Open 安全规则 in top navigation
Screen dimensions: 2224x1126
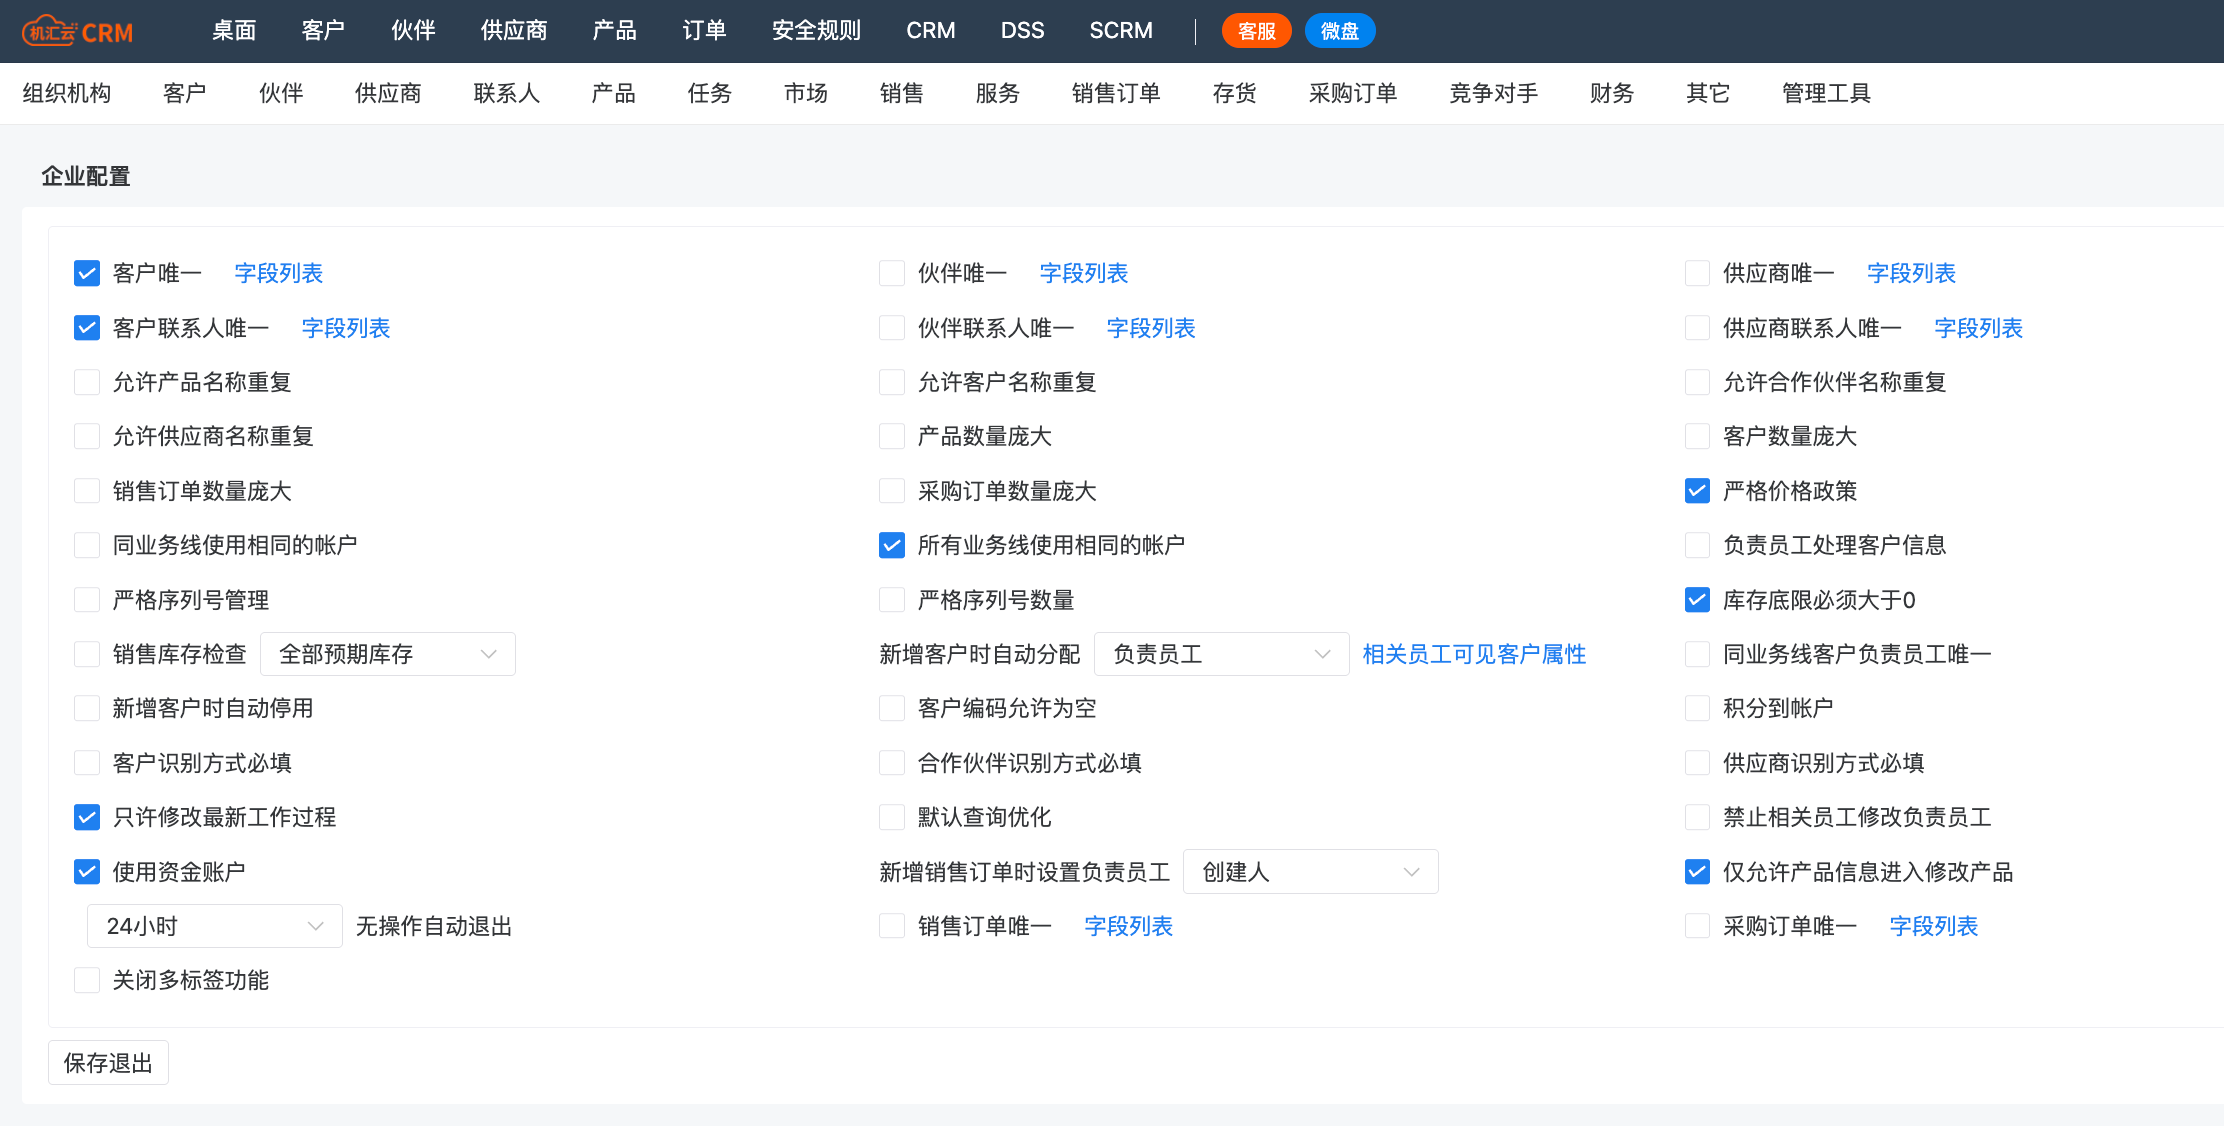click(816, 31)
